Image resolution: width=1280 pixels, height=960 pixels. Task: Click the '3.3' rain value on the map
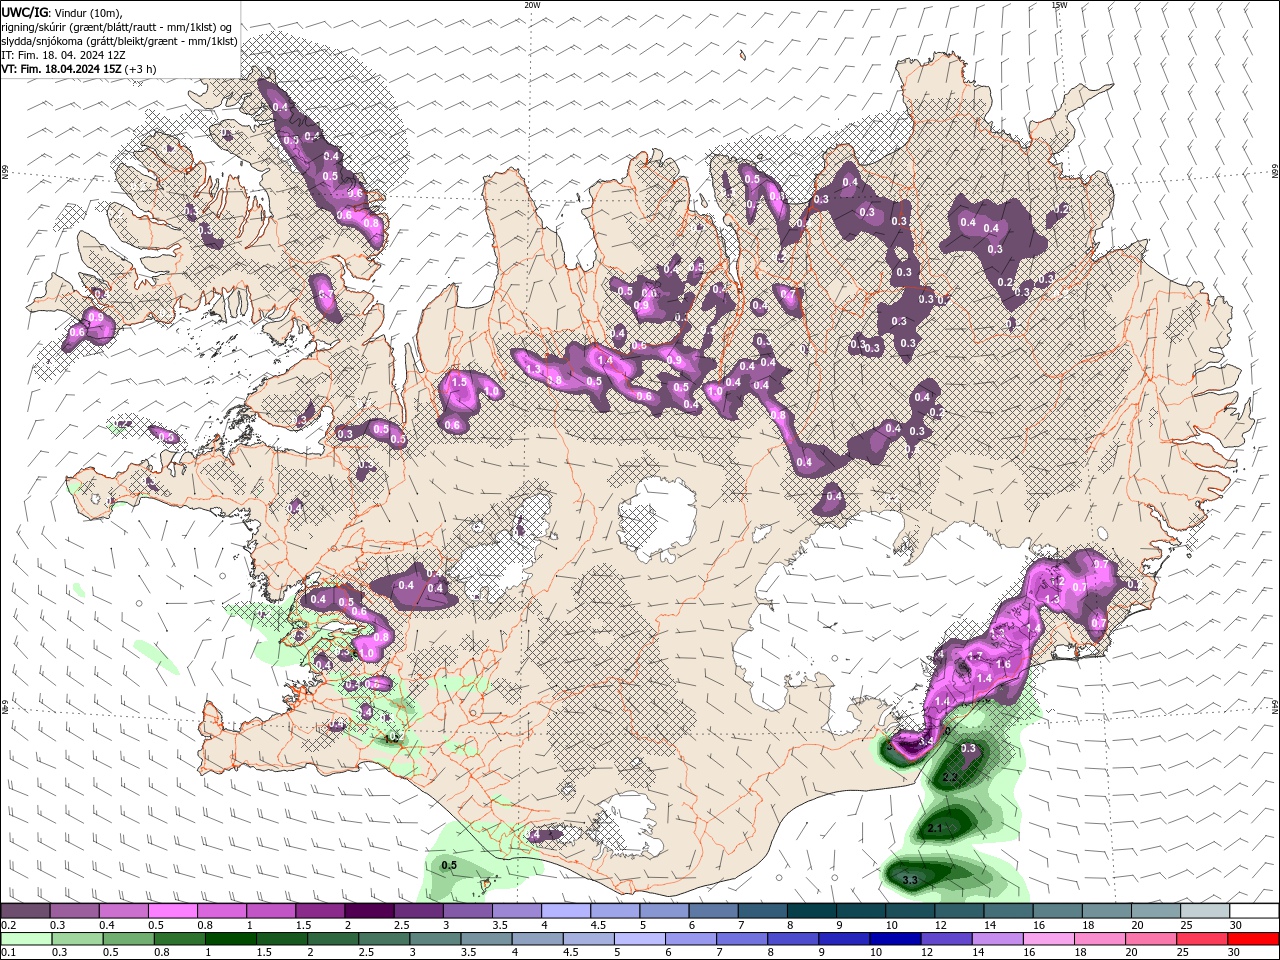pos(909,880)
